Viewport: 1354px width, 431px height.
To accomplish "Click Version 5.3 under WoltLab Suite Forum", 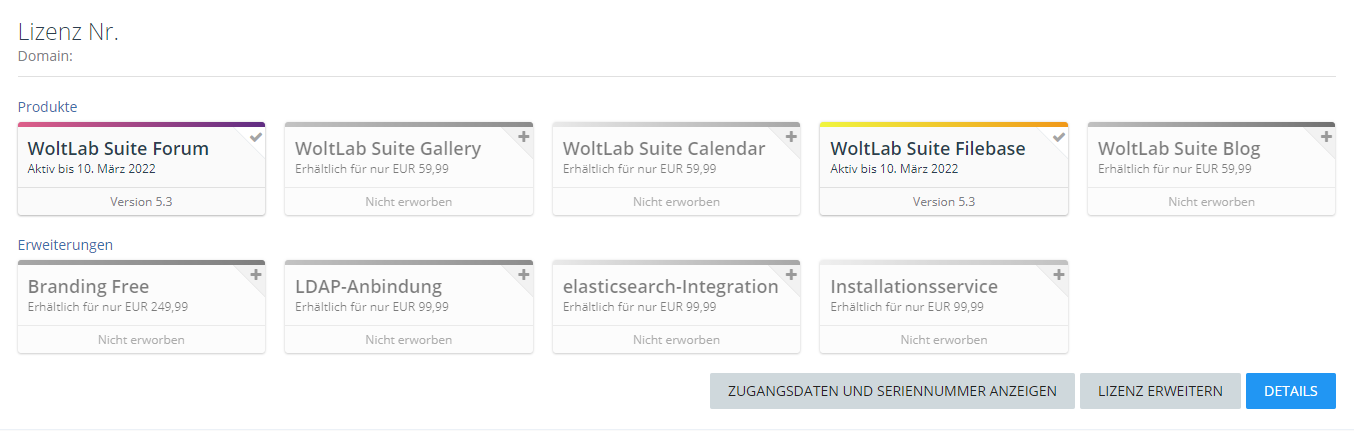I will coord(141,202).
